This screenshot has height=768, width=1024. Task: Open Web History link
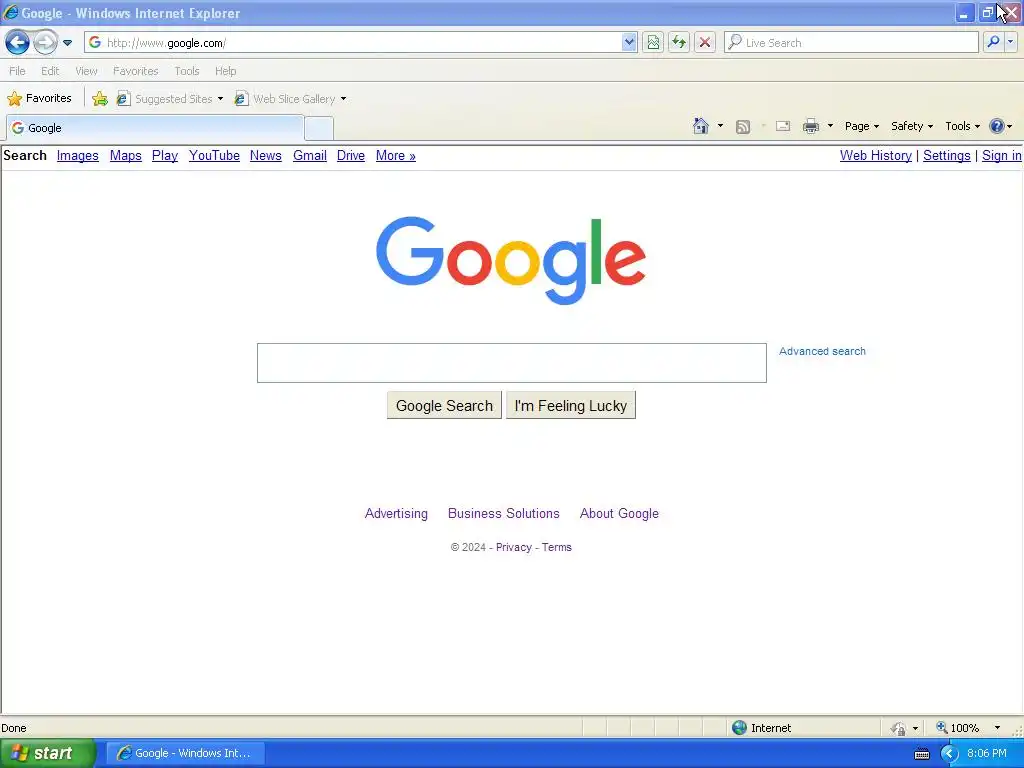[x=876, y=155]
